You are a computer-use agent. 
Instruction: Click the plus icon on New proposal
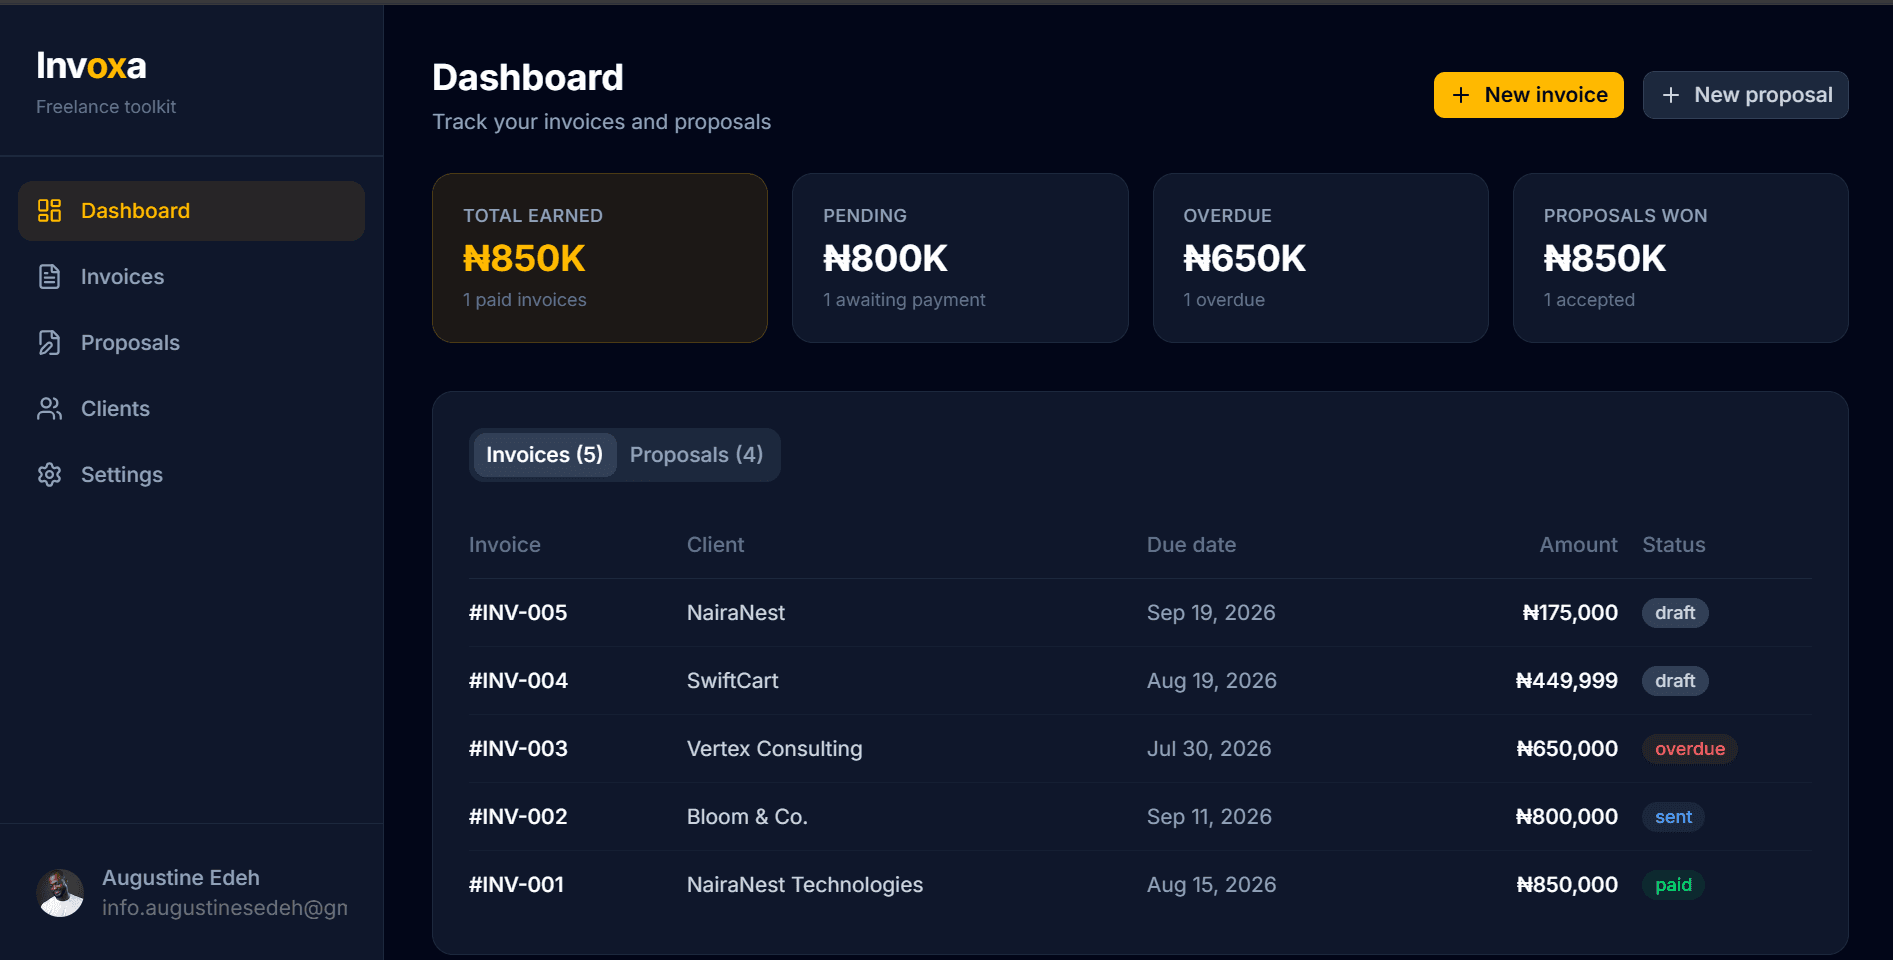click(1670, 95)
